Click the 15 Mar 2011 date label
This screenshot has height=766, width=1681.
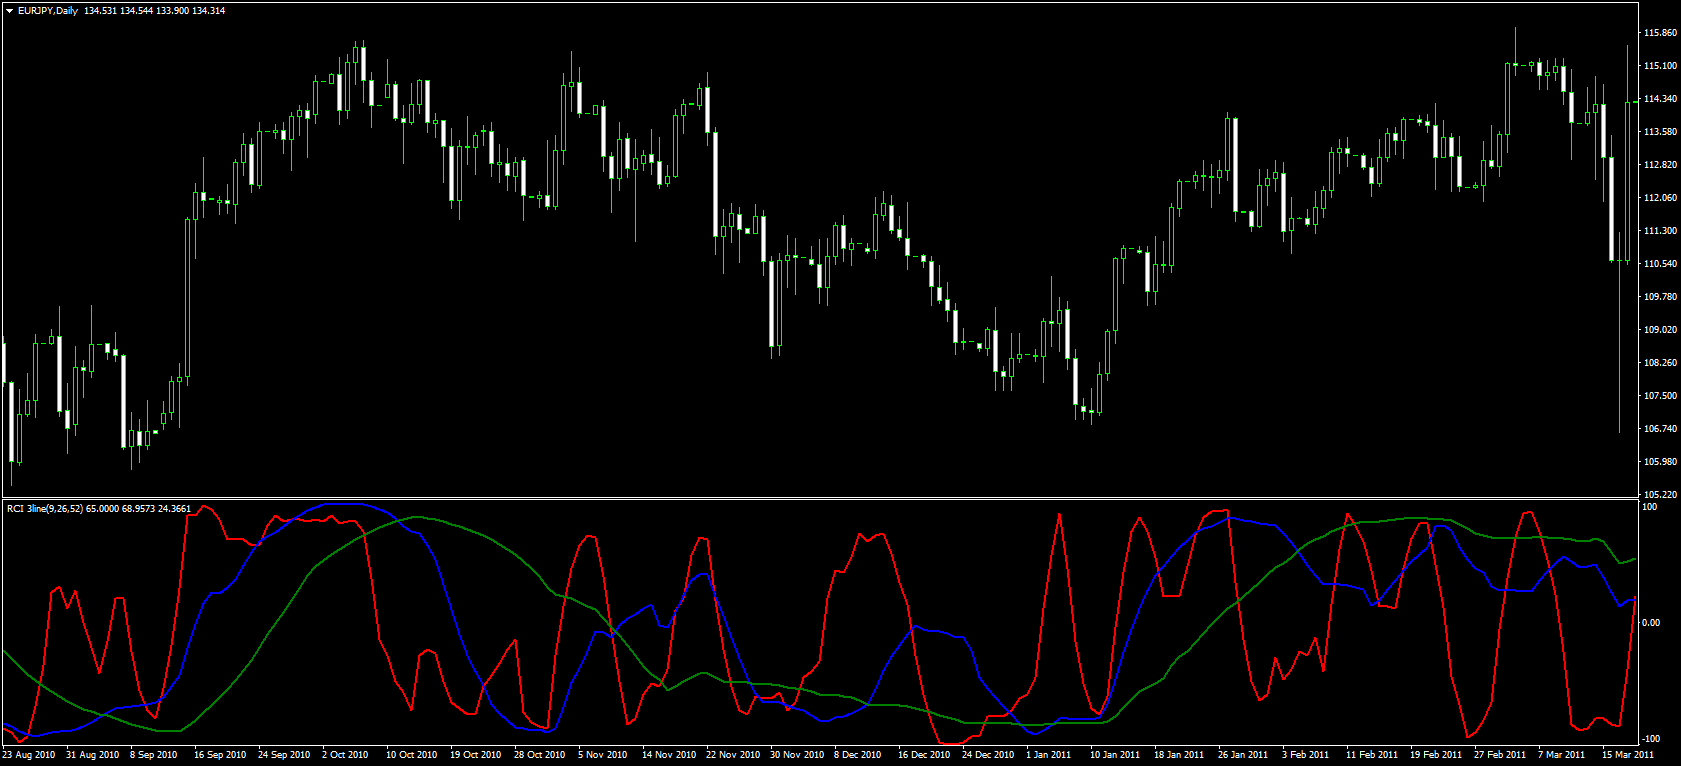[x=1628, y=755]
